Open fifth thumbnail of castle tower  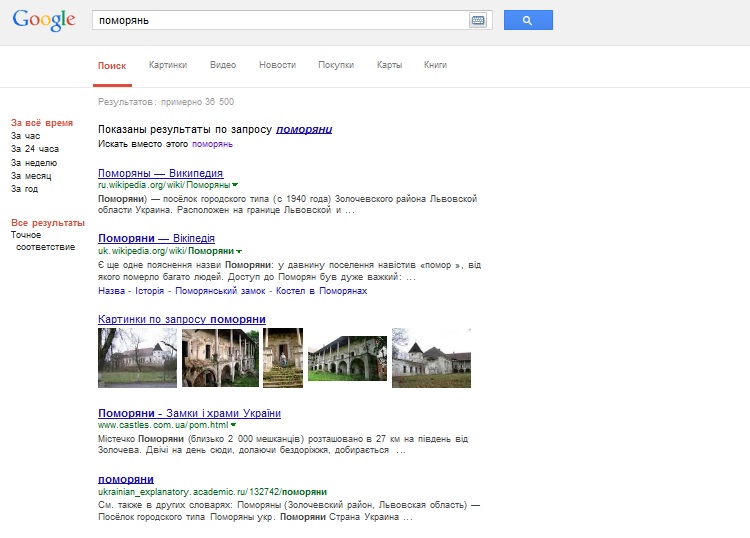pyautogui.click(x=431, y=358)
